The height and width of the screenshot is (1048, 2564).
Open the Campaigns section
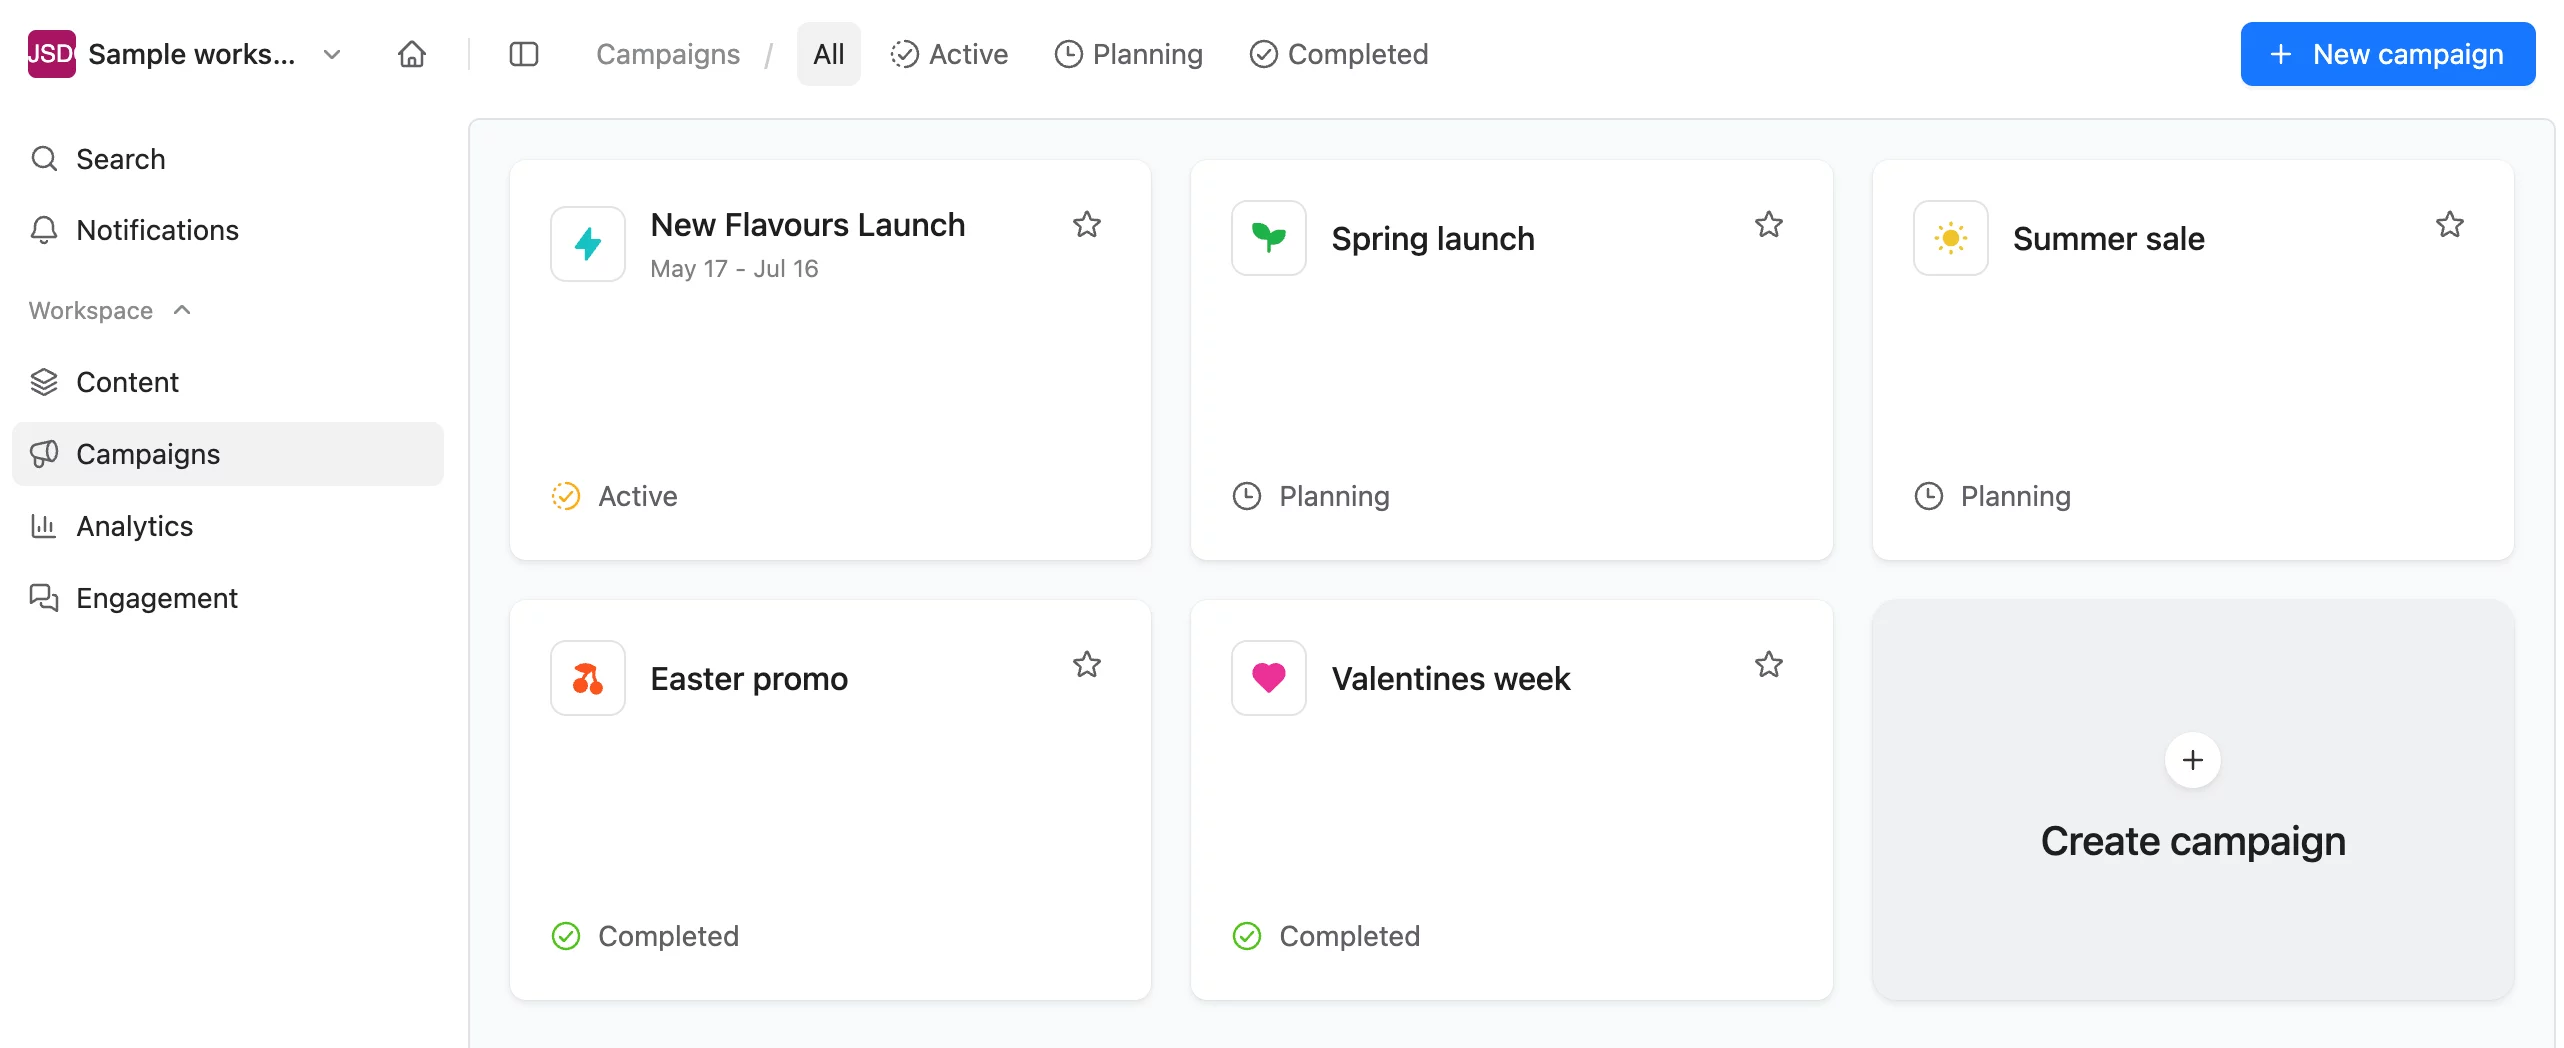(147, 453)
